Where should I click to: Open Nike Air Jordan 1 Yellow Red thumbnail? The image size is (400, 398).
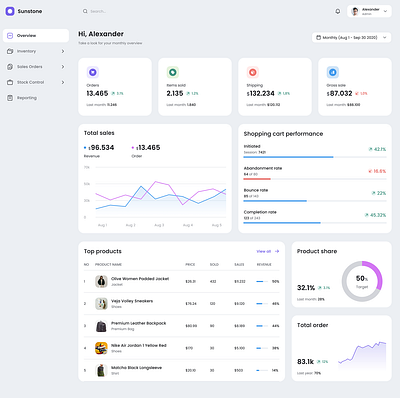[101, 348]
